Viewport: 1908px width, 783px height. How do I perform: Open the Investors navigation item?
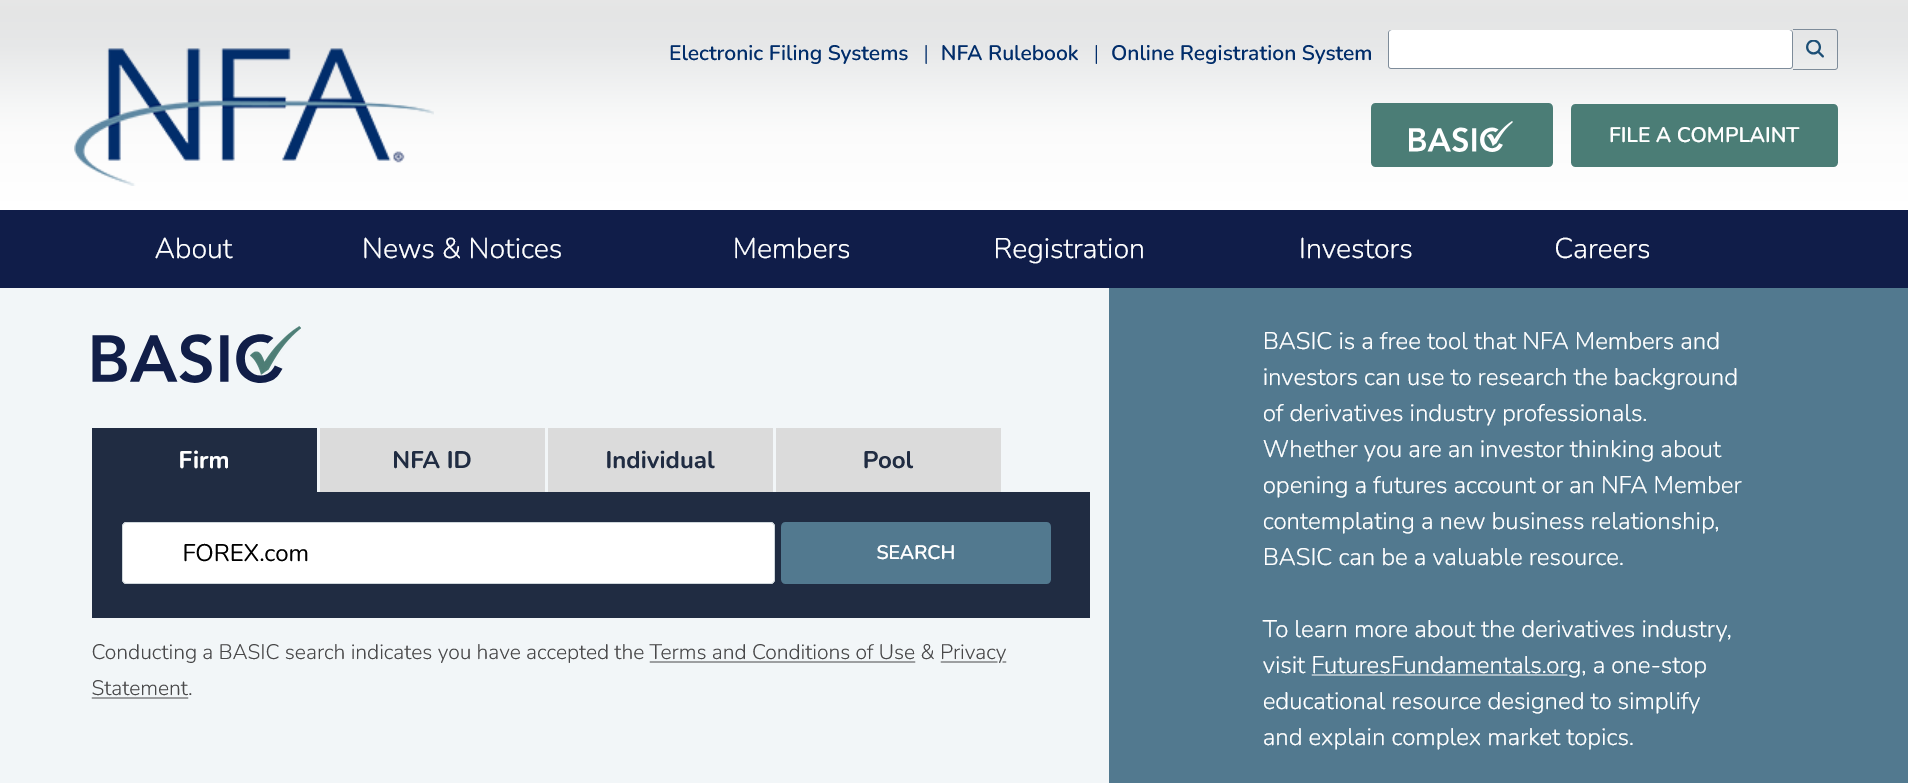(1355, 249)
